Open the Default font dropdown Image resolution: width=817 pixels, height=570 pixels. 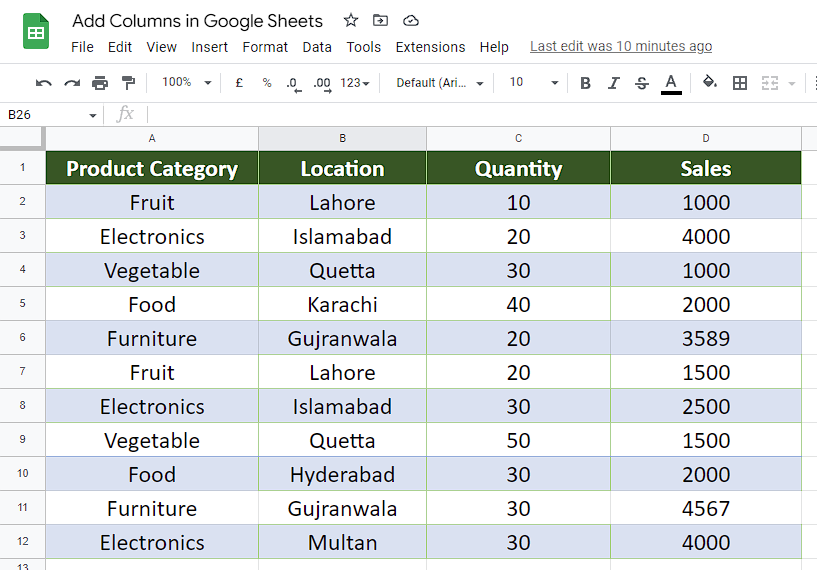440,83
